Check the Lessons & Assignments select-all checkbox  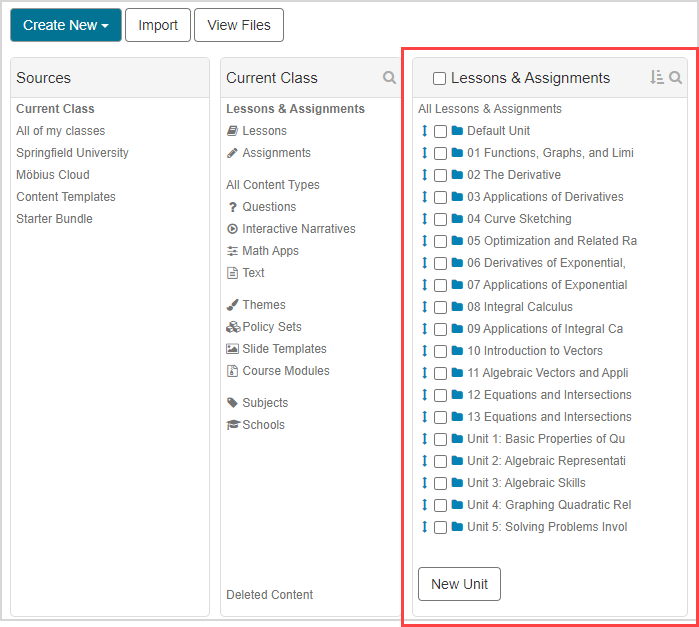coord(439,79)
